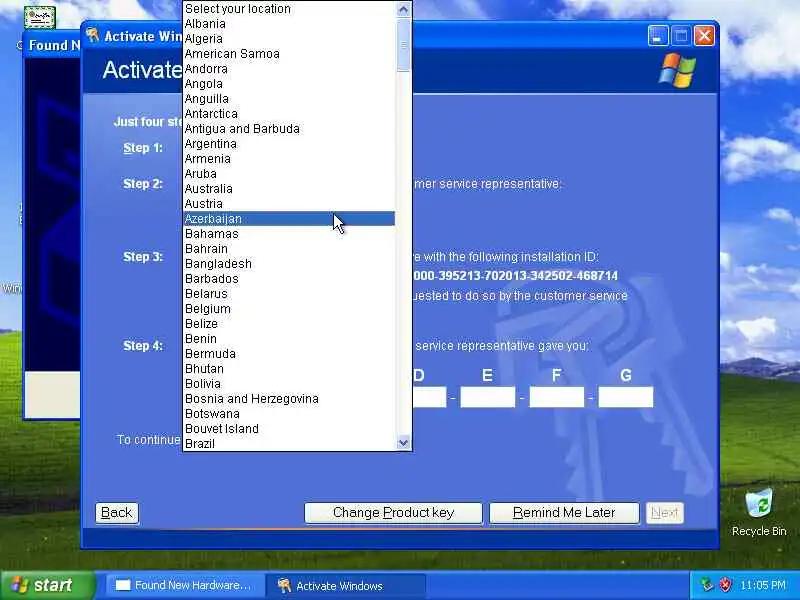Pick Andorra from the country list

point(289,69)
